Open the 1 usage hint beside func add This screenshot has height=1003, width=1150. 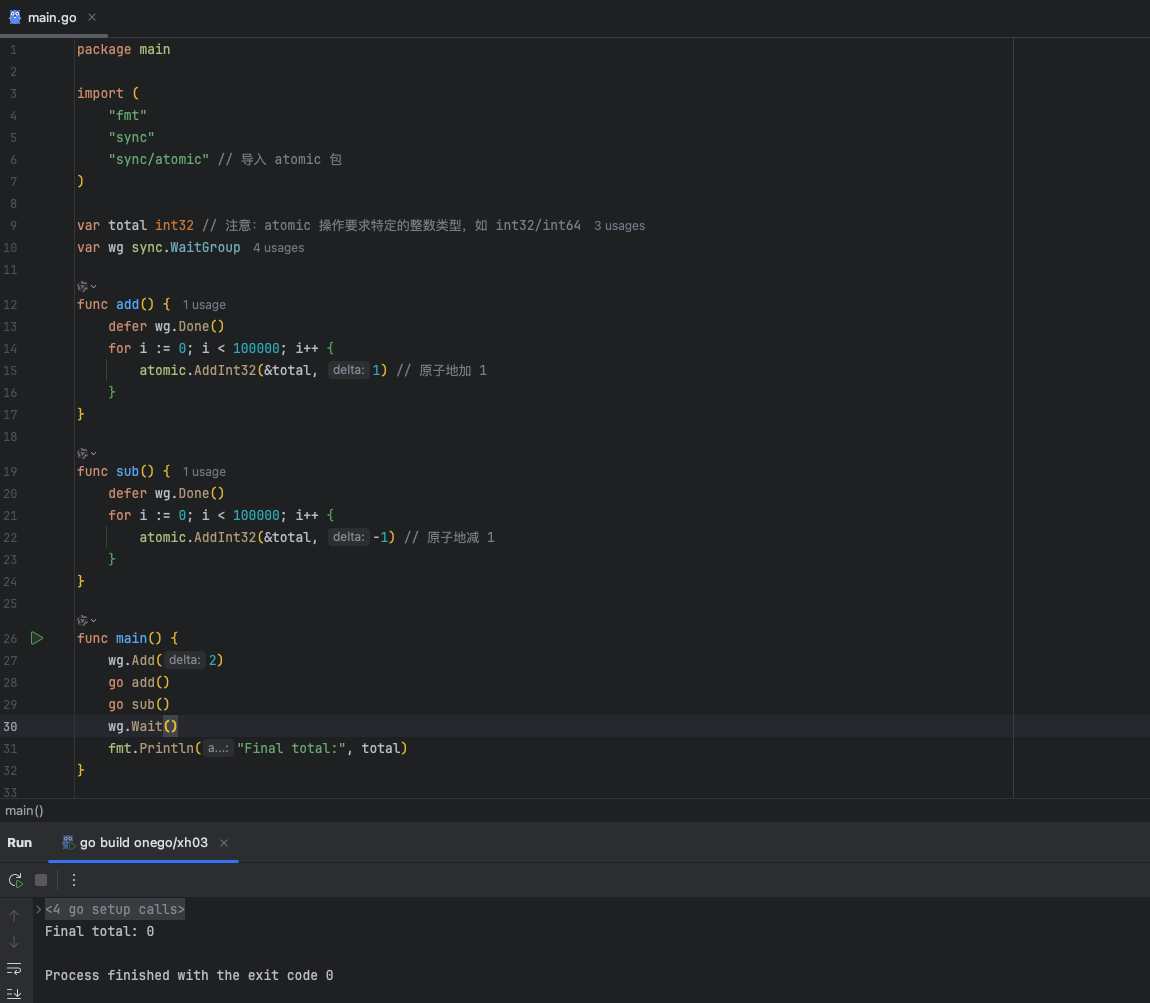(x=204, y=304)
